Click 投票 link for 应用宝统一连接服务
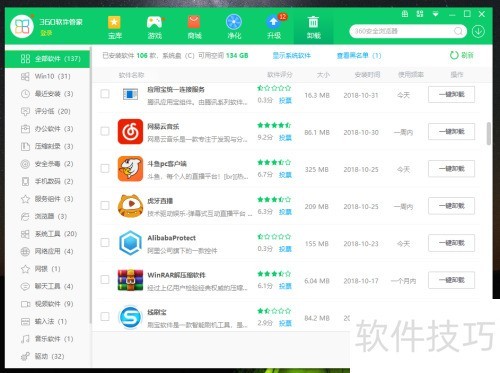This screenshot has width=500, height=373. pyautogui.click(x=285, y=100)
